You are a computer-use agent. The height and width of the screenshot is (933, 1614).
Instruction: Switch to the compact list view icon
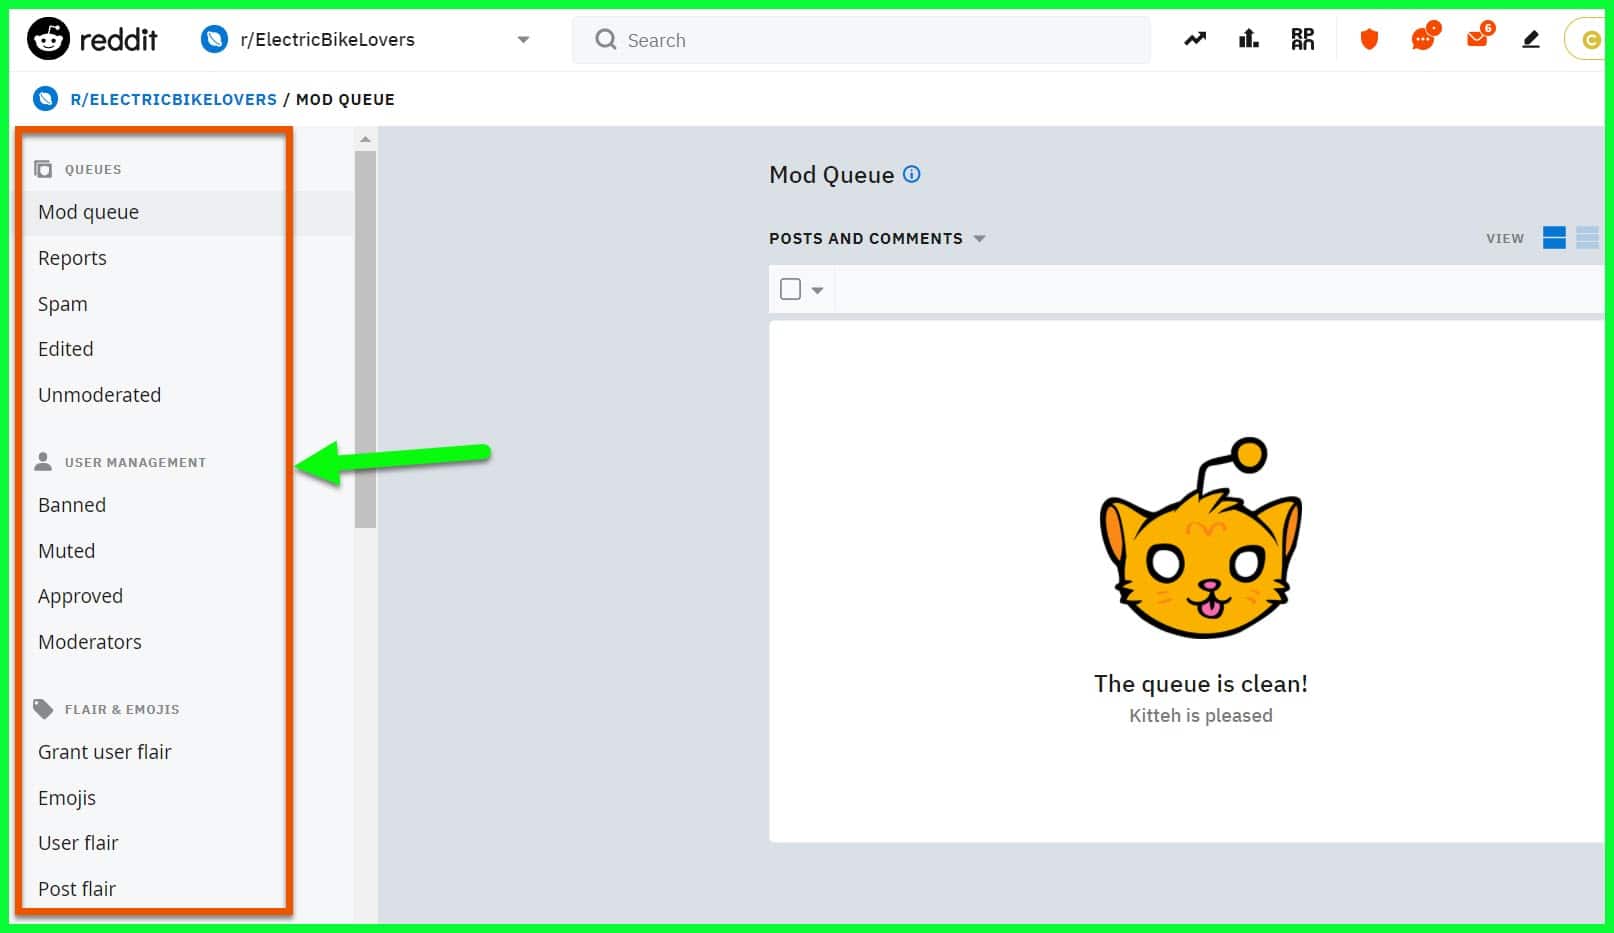(x=1588, y=238)
